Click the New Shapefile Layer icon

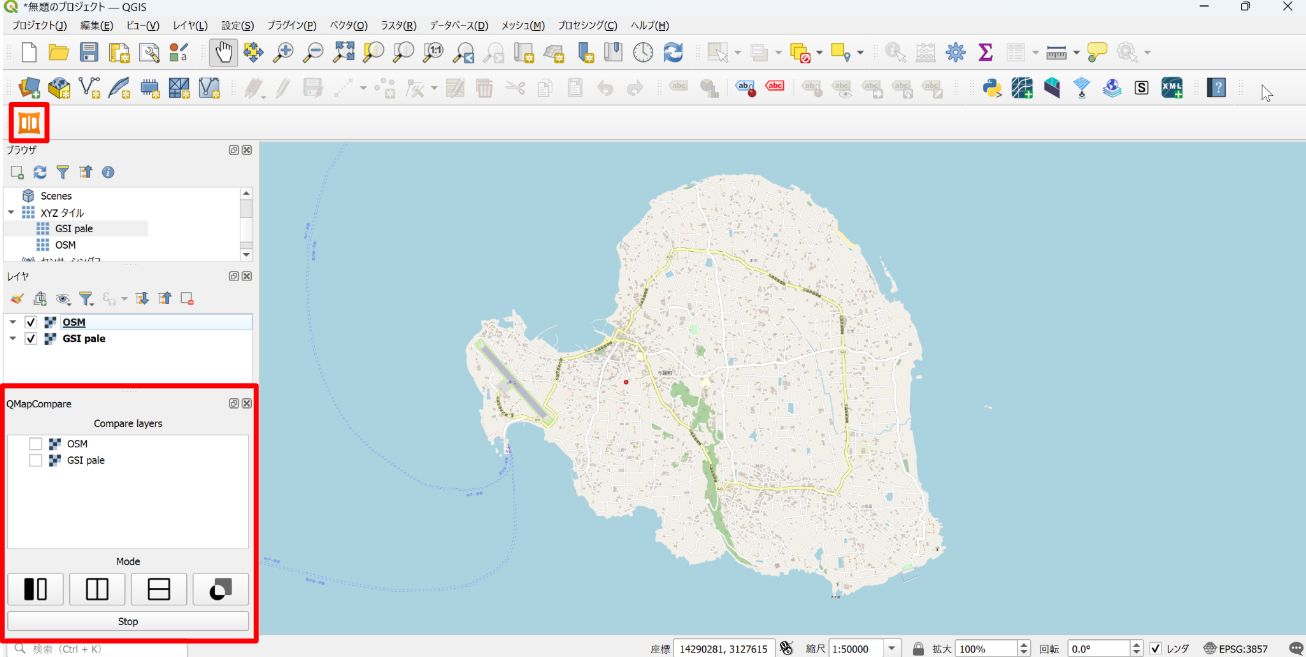pos(89,88)
